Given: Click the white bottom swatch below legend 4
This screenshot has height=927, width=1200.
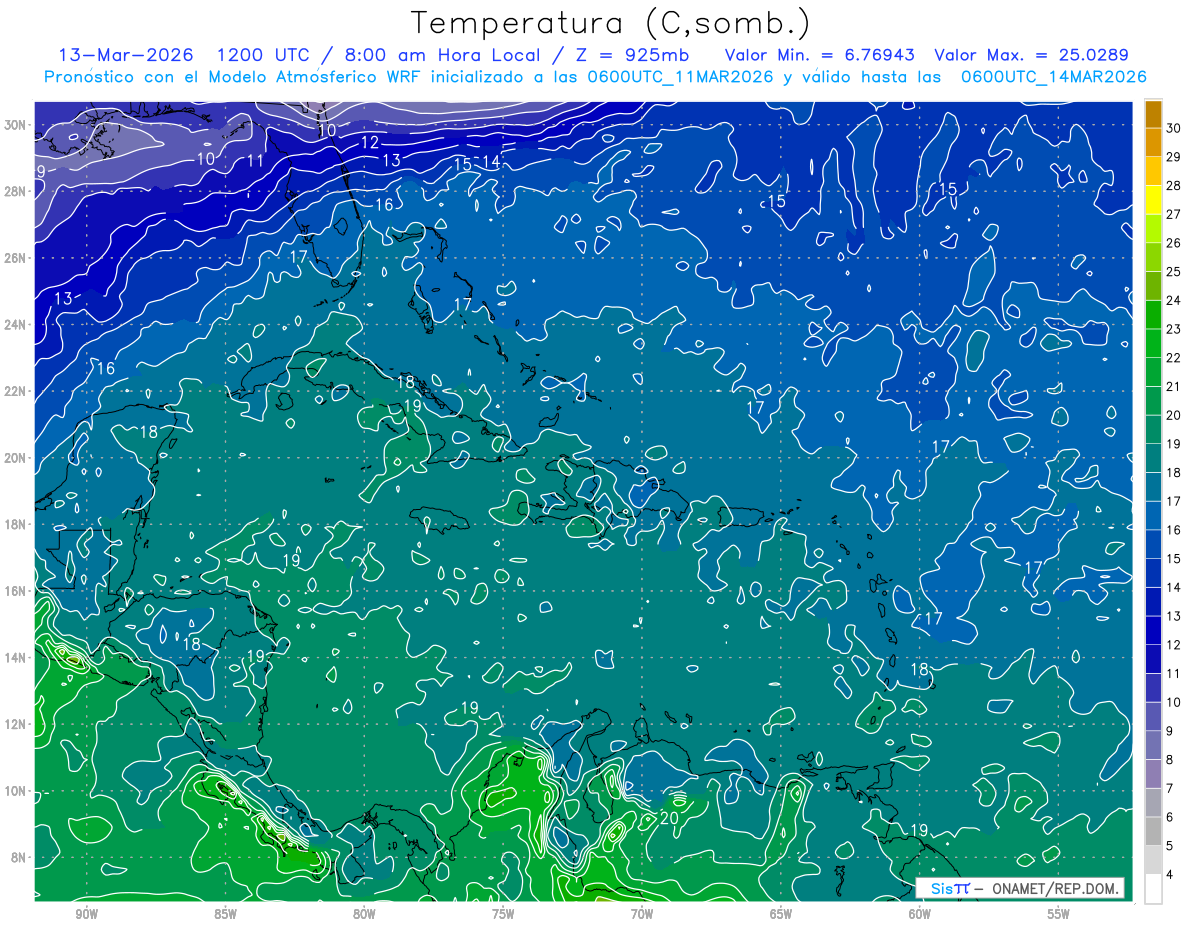Looking at the screenshot, I should (1153, 889).
